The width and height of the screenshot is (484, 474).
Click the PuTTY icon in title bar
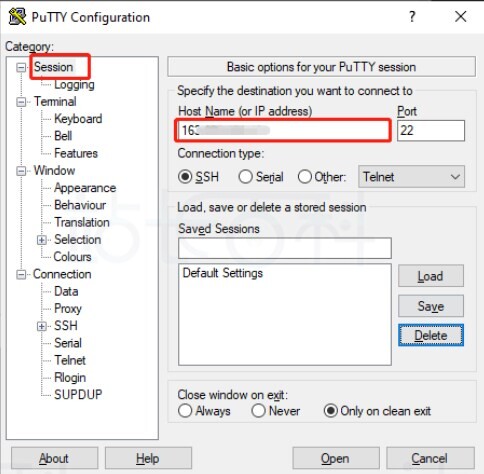click(17, 17)
